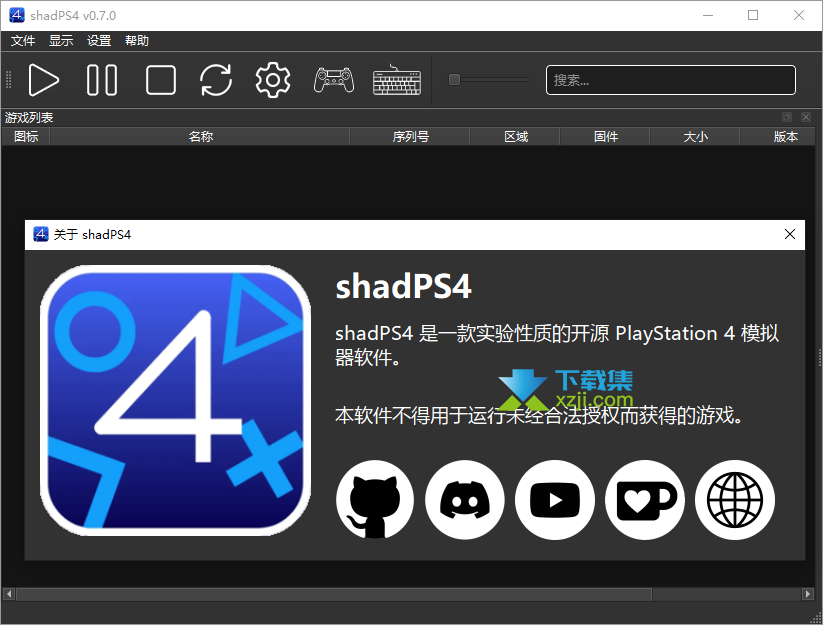Open controller configuration icon
The width and height of the screenshot is (823, 625).
tap(333, 80)
